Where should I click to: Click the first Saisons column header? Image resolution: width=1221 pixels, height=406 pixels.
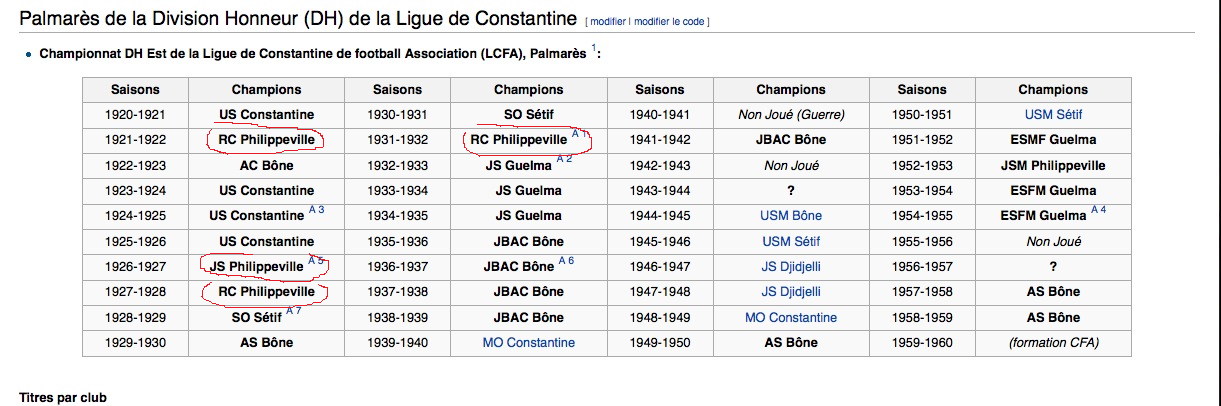point(135,89)
